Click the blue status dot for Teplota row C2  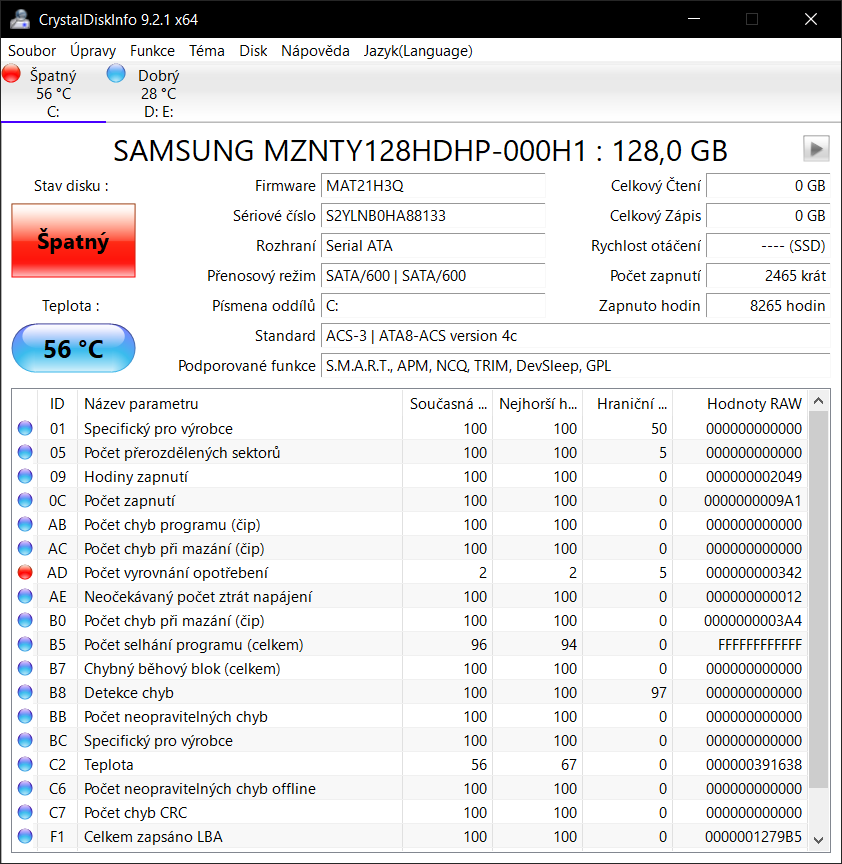25,765
